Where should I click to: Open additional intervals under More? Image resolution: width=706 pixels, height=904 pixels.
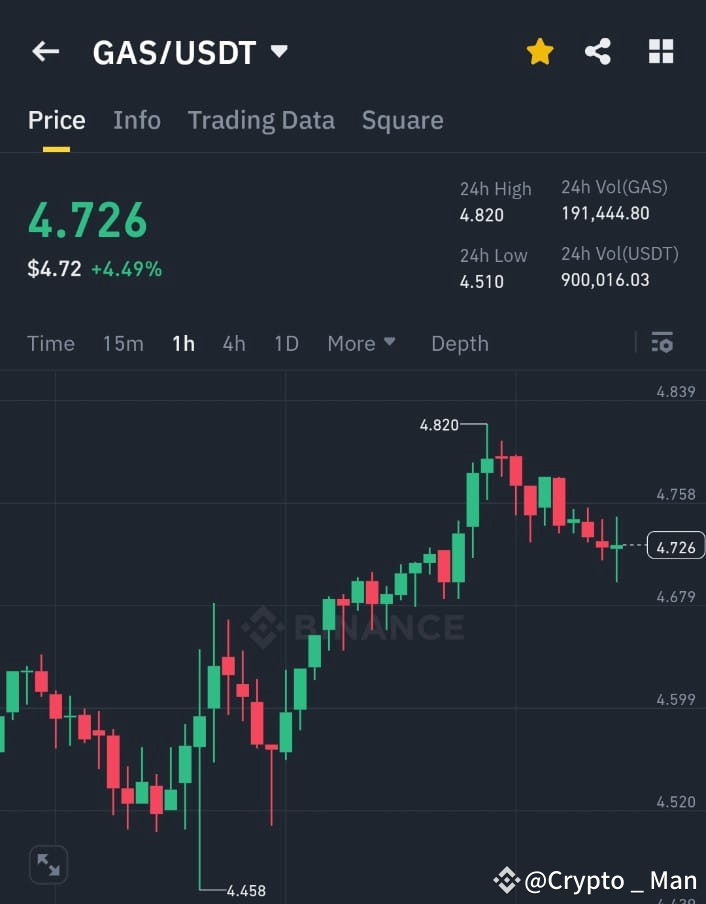361,343
